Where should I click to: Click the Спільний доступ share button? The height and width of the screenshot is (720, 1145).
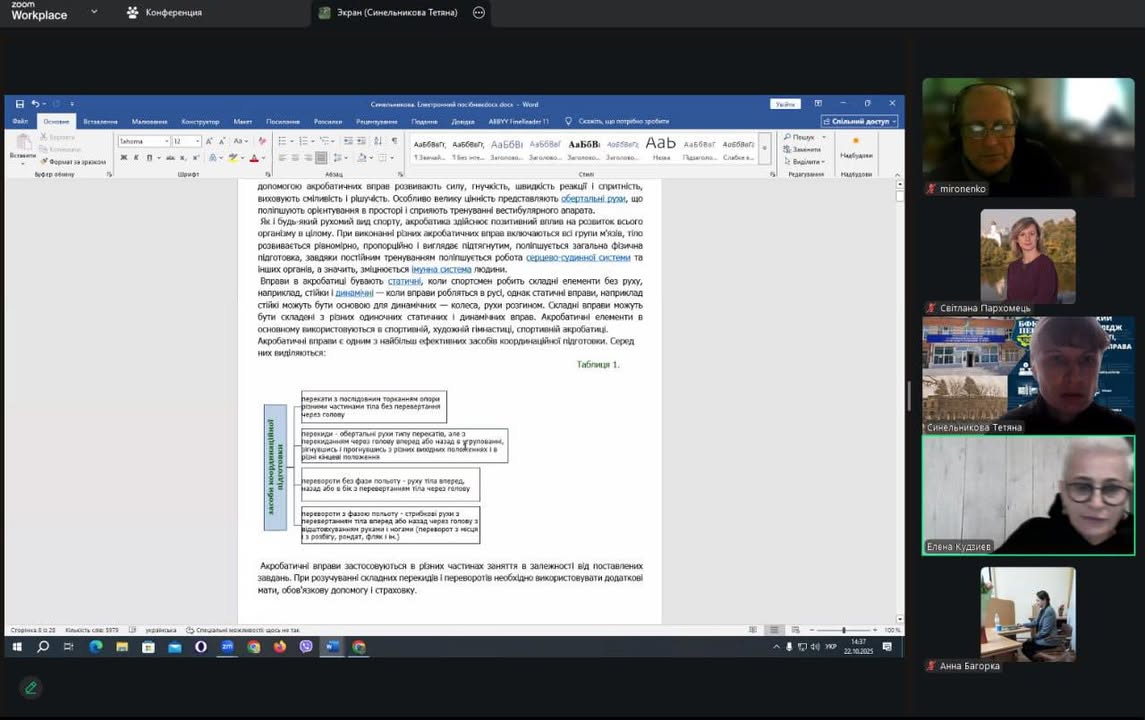click(x=859, y=122)
